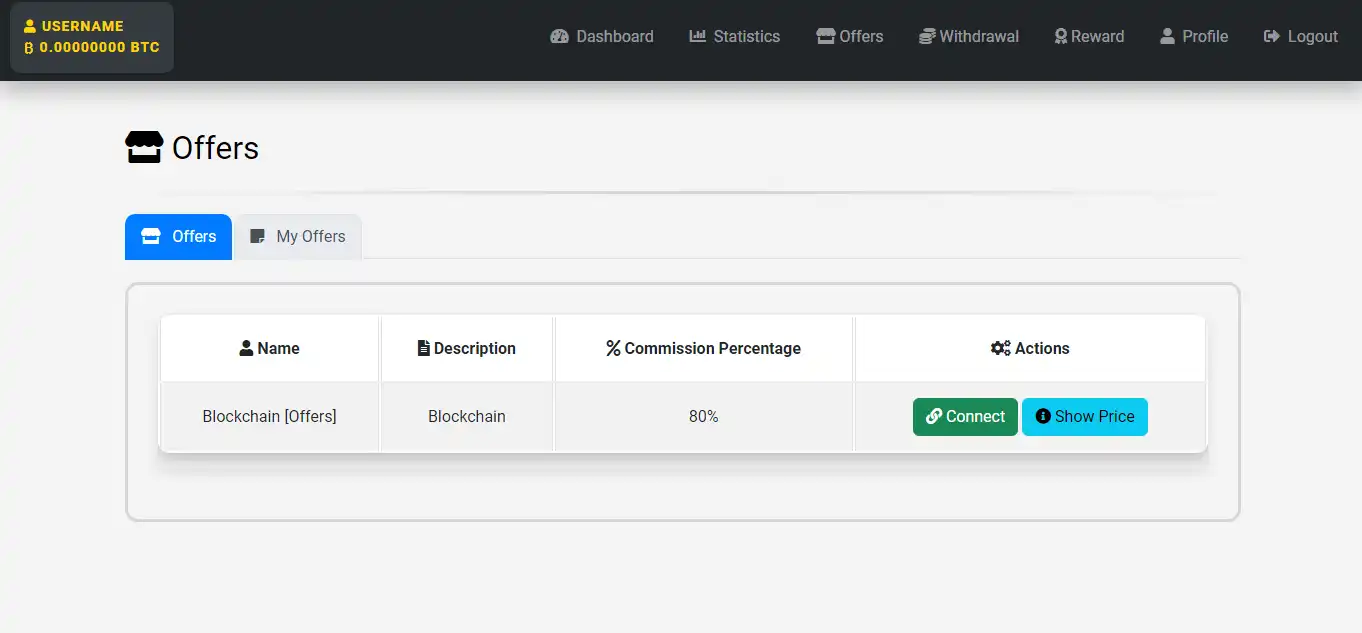1362x633 pixels.
Task: Click the USERNAME label in account badge
Action: point(82,26)
